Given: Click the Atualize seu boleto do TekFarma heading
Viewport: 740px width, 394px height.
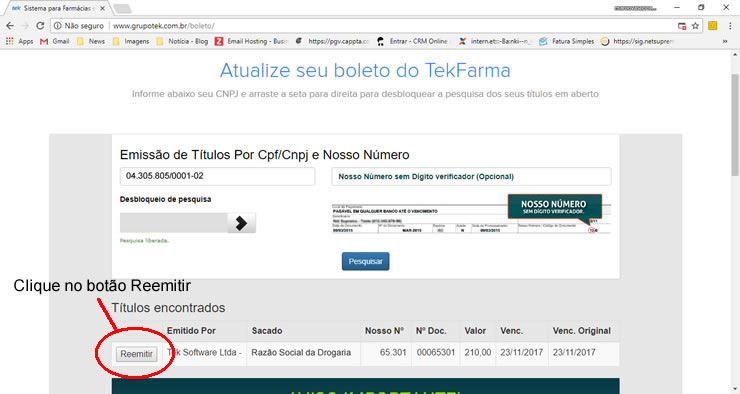Looking at the screenshot, I should 365,70.
